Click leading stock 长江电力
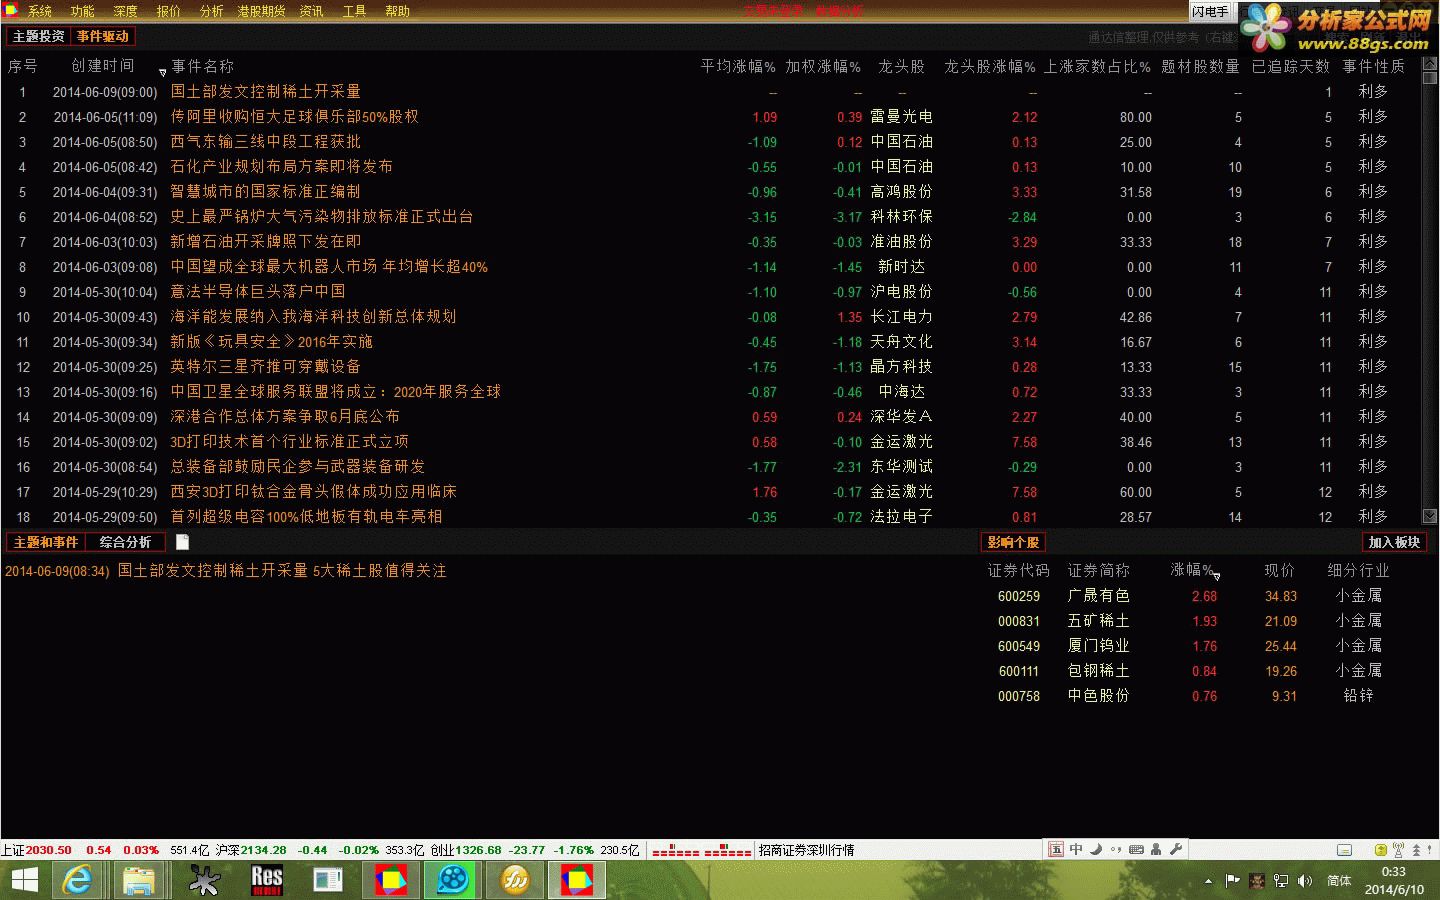The width and height of the screenshot is (1440, 900). click(901, 316)
